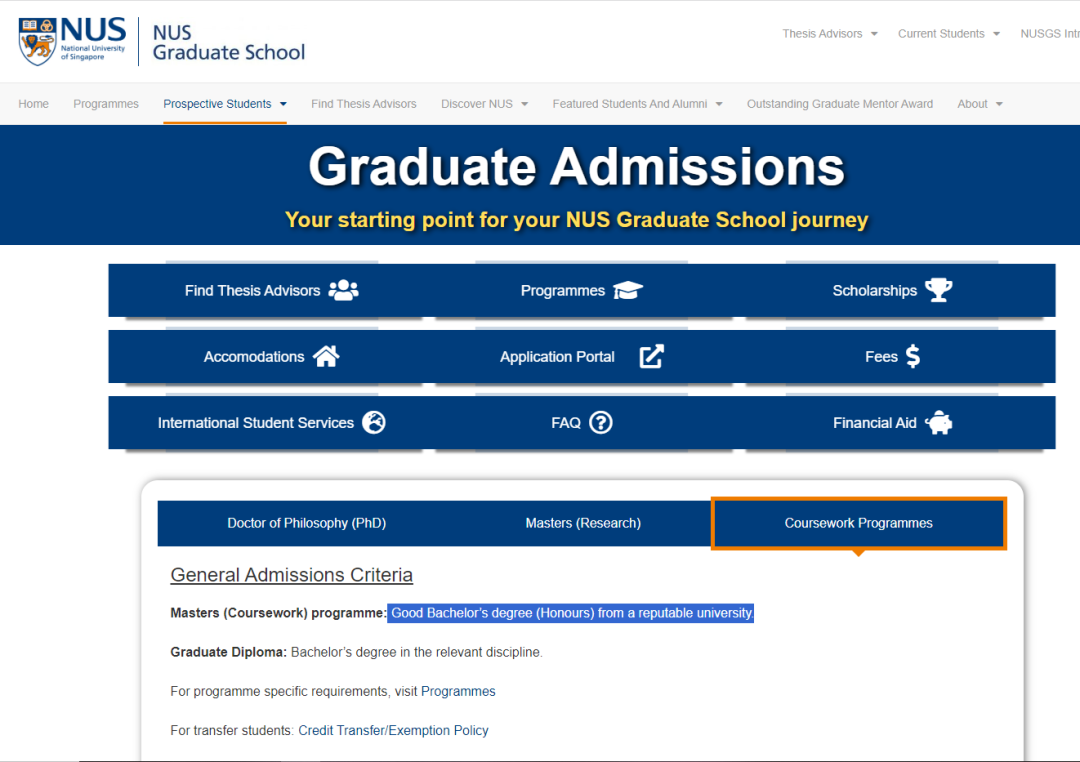The image size is (1080, 762).
Task: Expand the Discover NUS menu arrow
Action: pos(524,104)
